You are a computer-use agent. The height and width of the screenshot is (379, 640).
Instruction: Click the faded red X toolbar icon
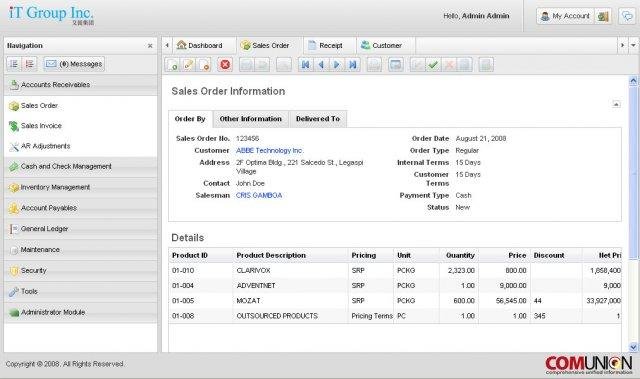(x=449, y=64)
